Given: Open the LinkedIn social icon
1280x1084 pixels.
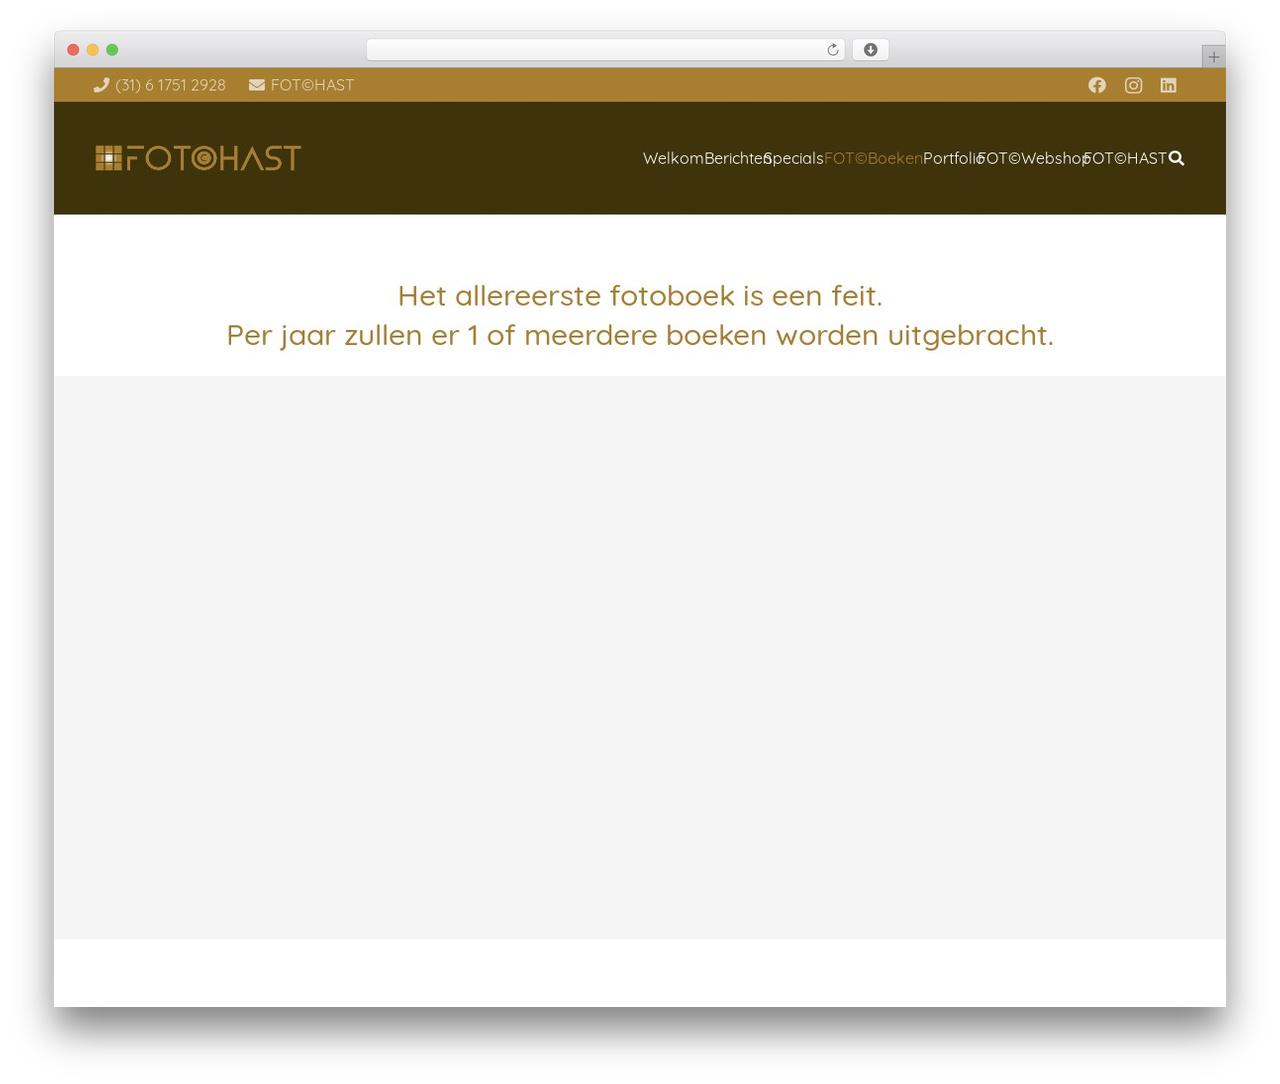Looking at the screenshot, I should [x=1168, y=85].
